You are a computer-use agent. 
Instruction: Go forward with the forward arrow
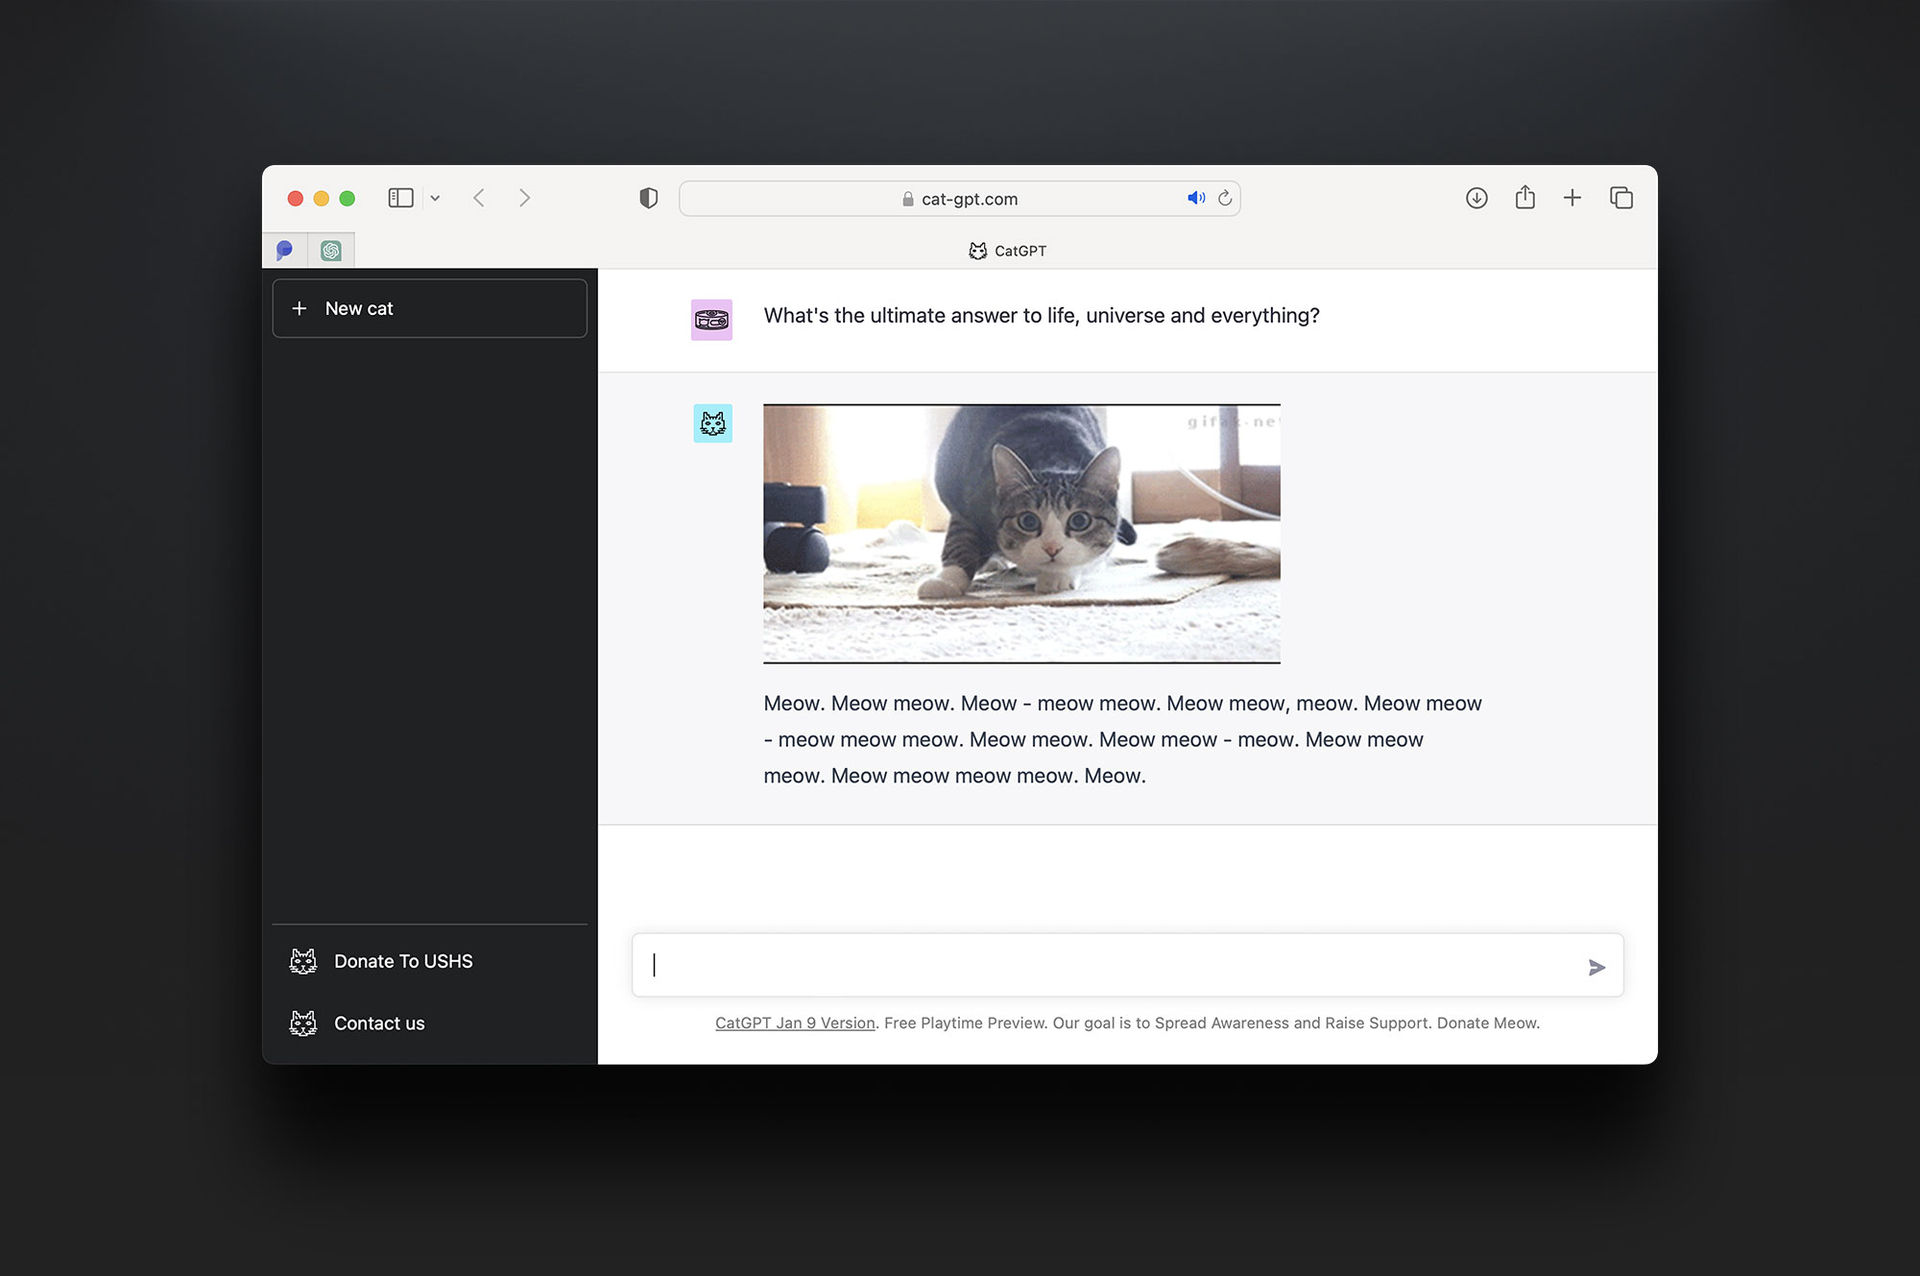(x=524, y=198)
